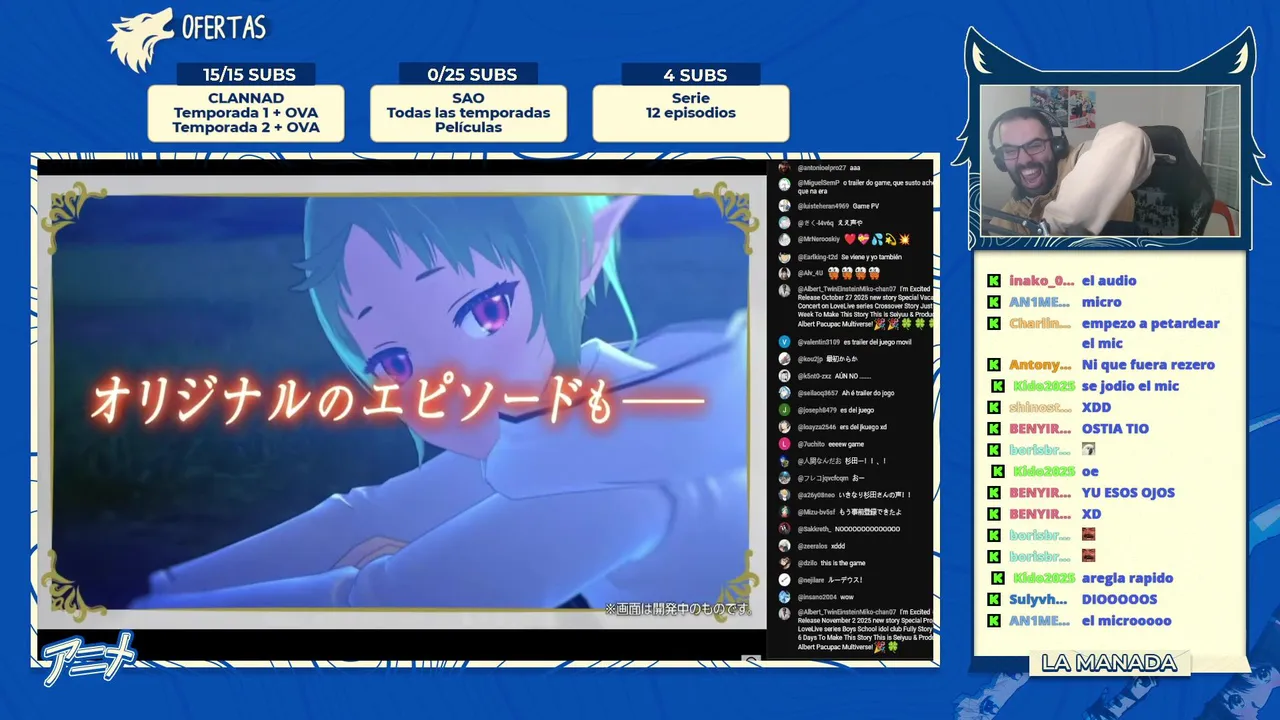The width and height of the screenshot is (1280, 720).
Task: Click avatar of @MrNerooskiy in chat
Action: point(785,240)
